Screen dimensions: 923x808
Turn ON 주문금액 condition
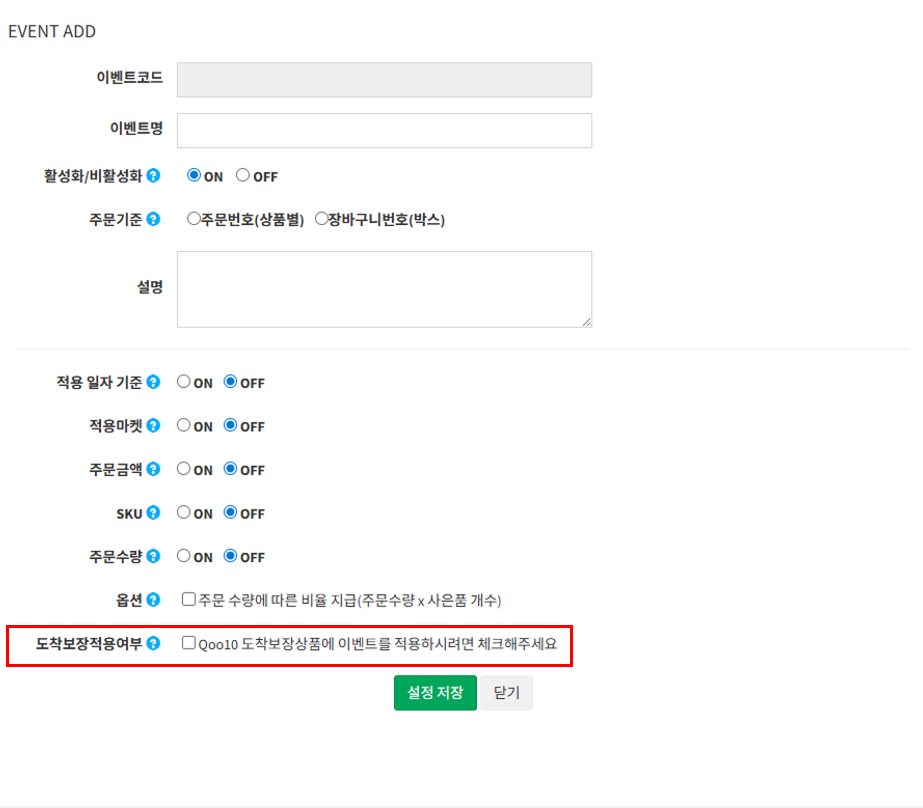pos(184,468)
